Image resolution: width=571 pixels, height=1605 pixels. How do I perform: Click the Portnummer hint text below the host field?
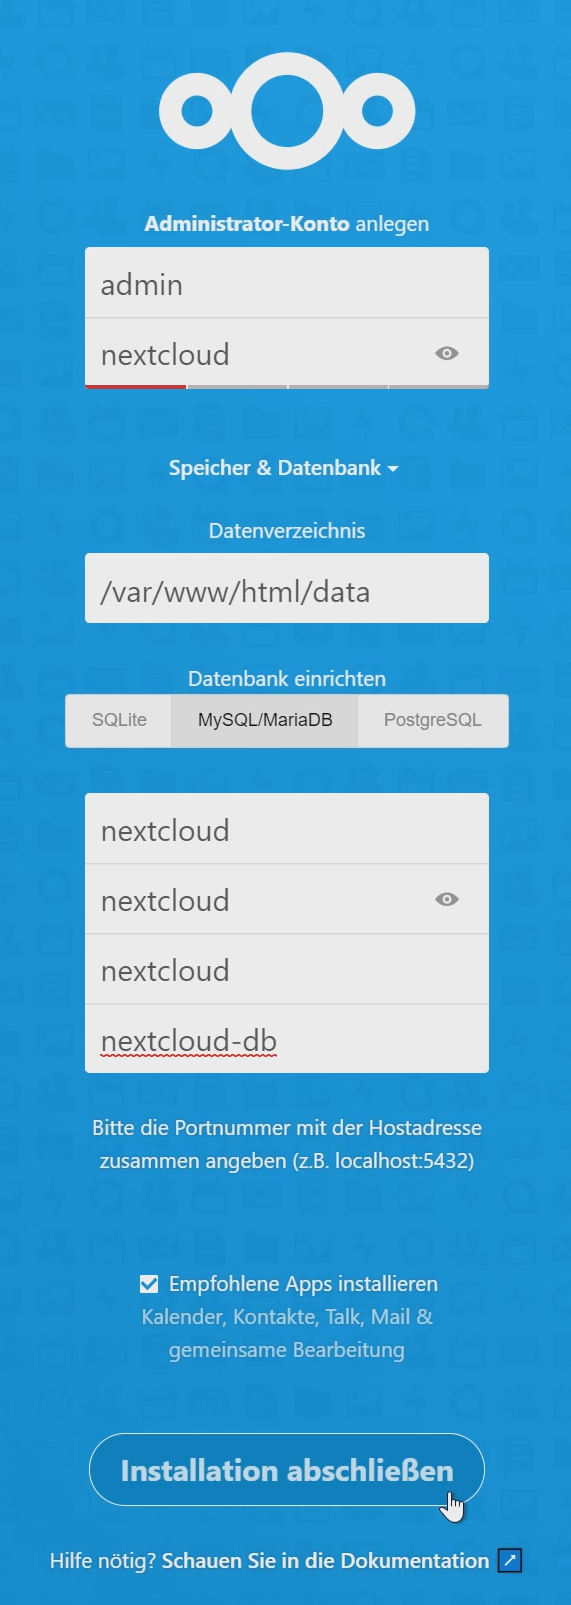[287, 1144]
